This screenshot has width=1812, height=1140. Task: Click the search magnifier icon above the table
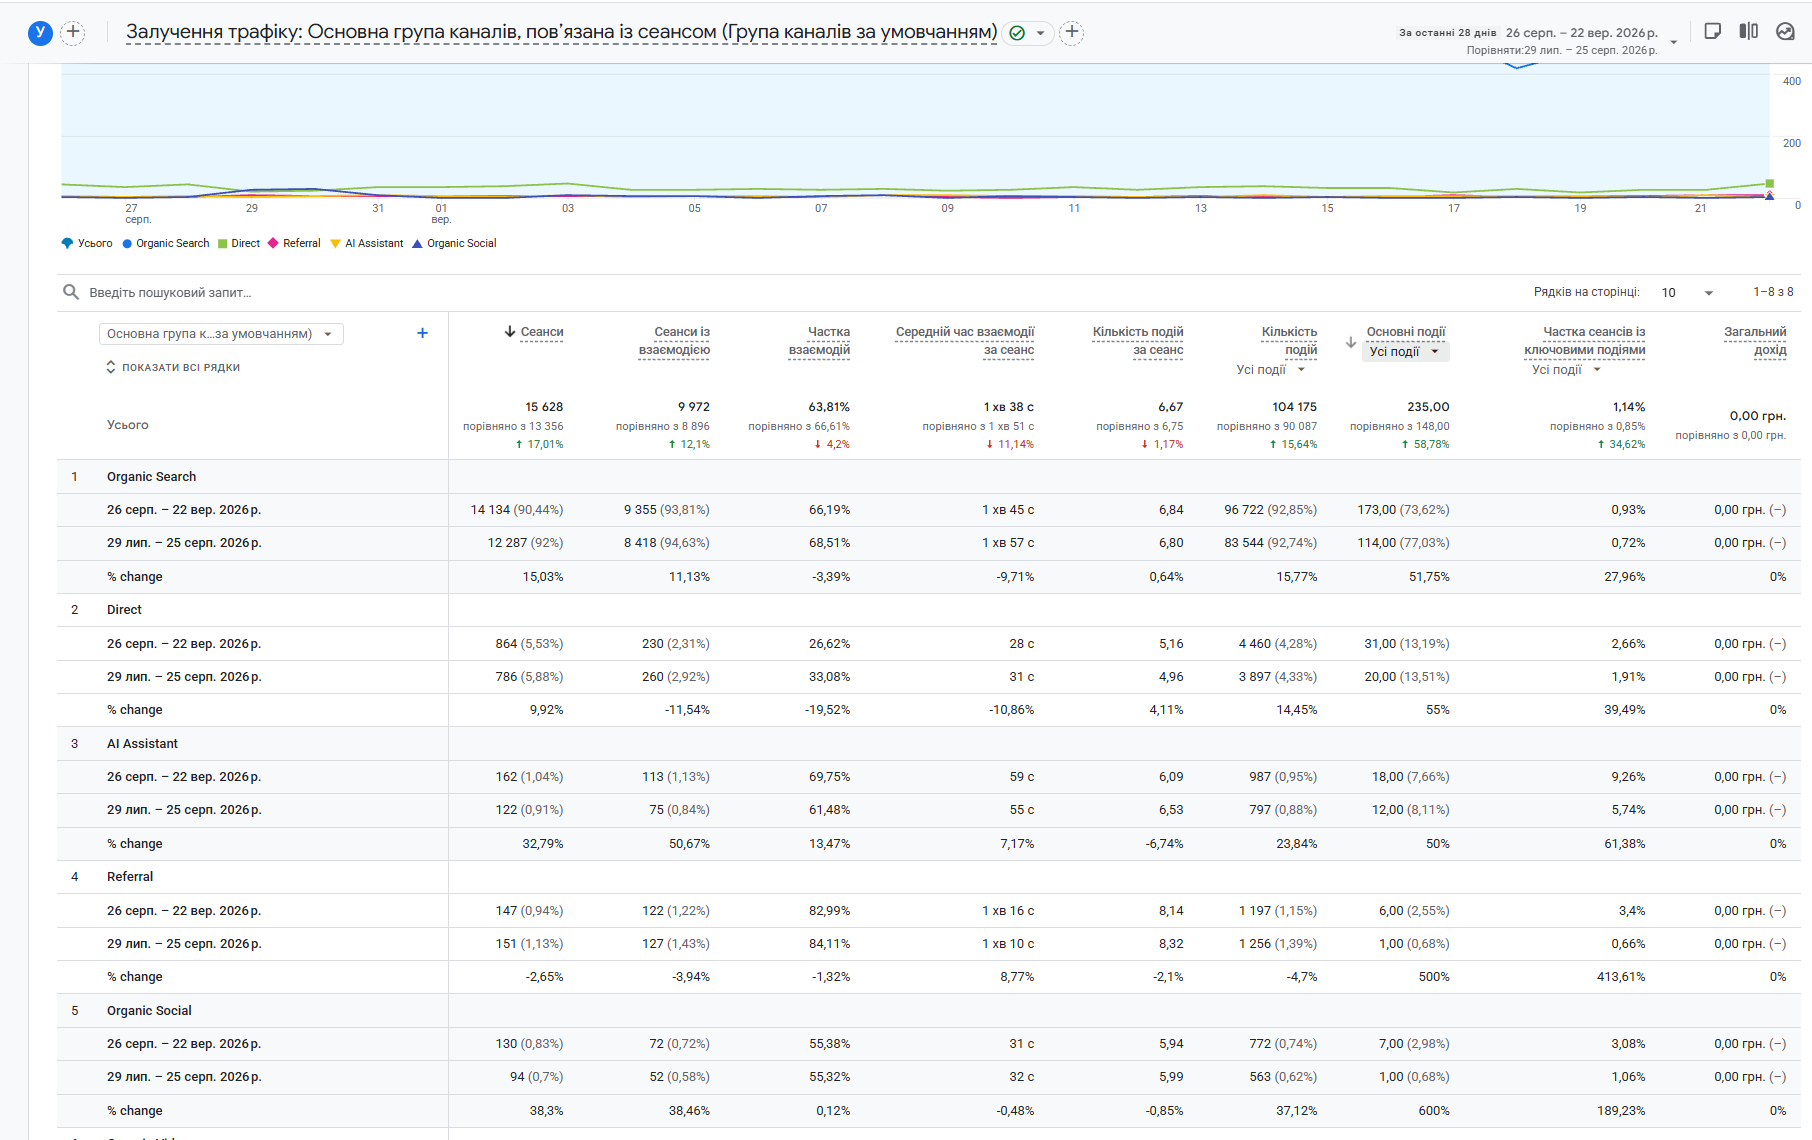71,292
